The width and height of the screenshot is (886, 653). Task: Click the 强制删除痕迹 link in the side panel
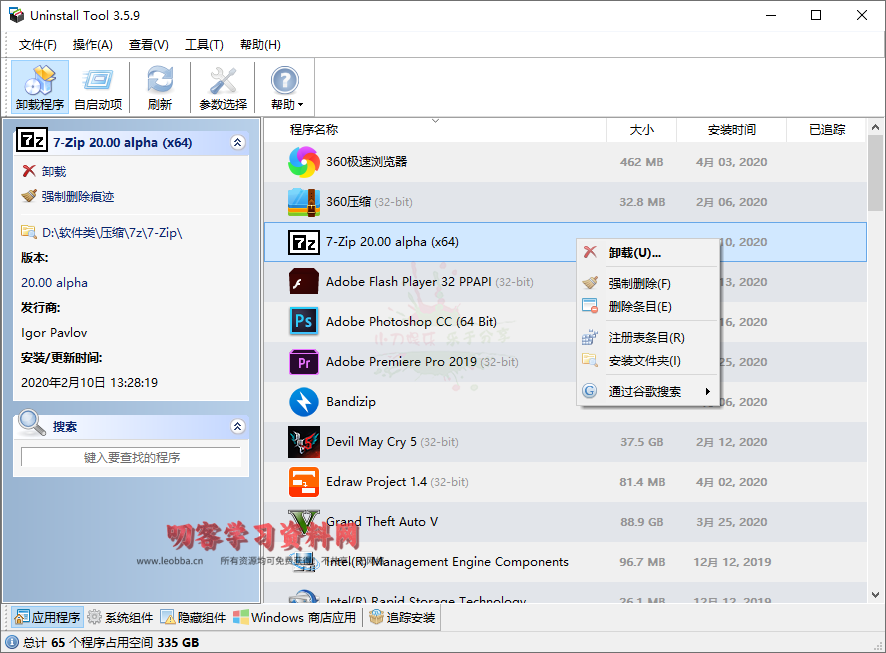pos(77,197)
